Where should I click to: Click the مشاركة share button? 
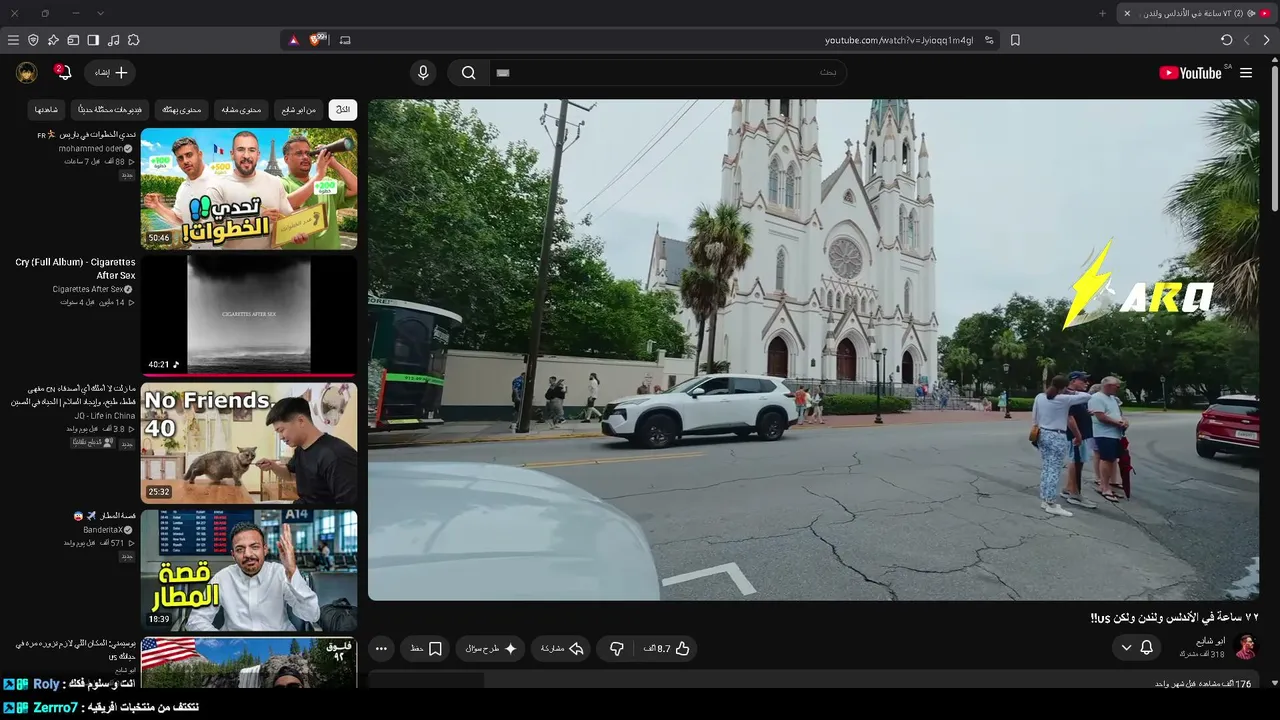562,649
